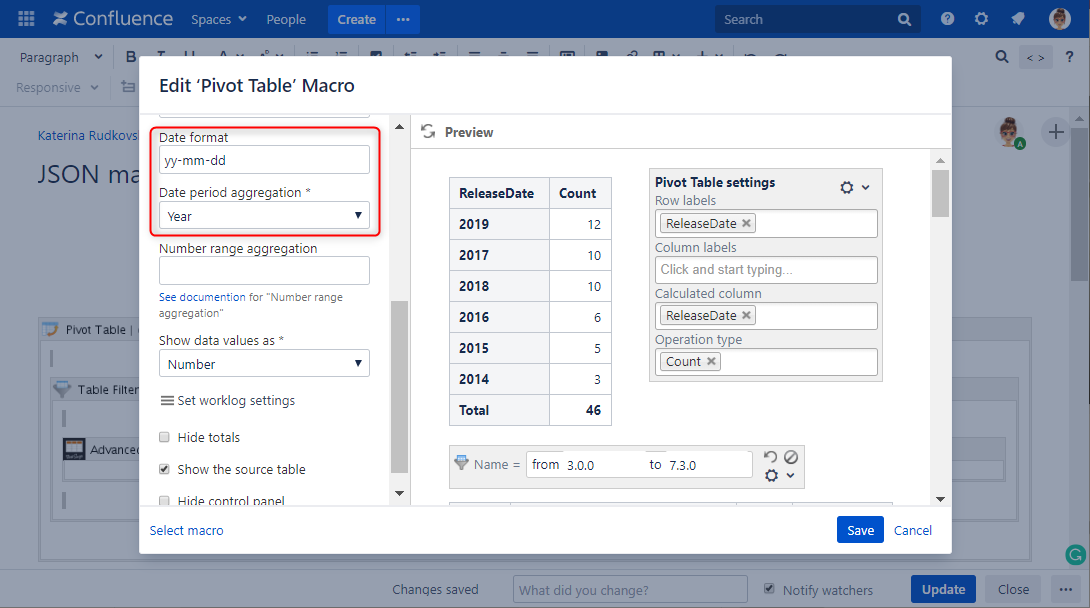
Task: Open the settings gear in top bar
Action: pyautogui.click(x=981, y=19)
